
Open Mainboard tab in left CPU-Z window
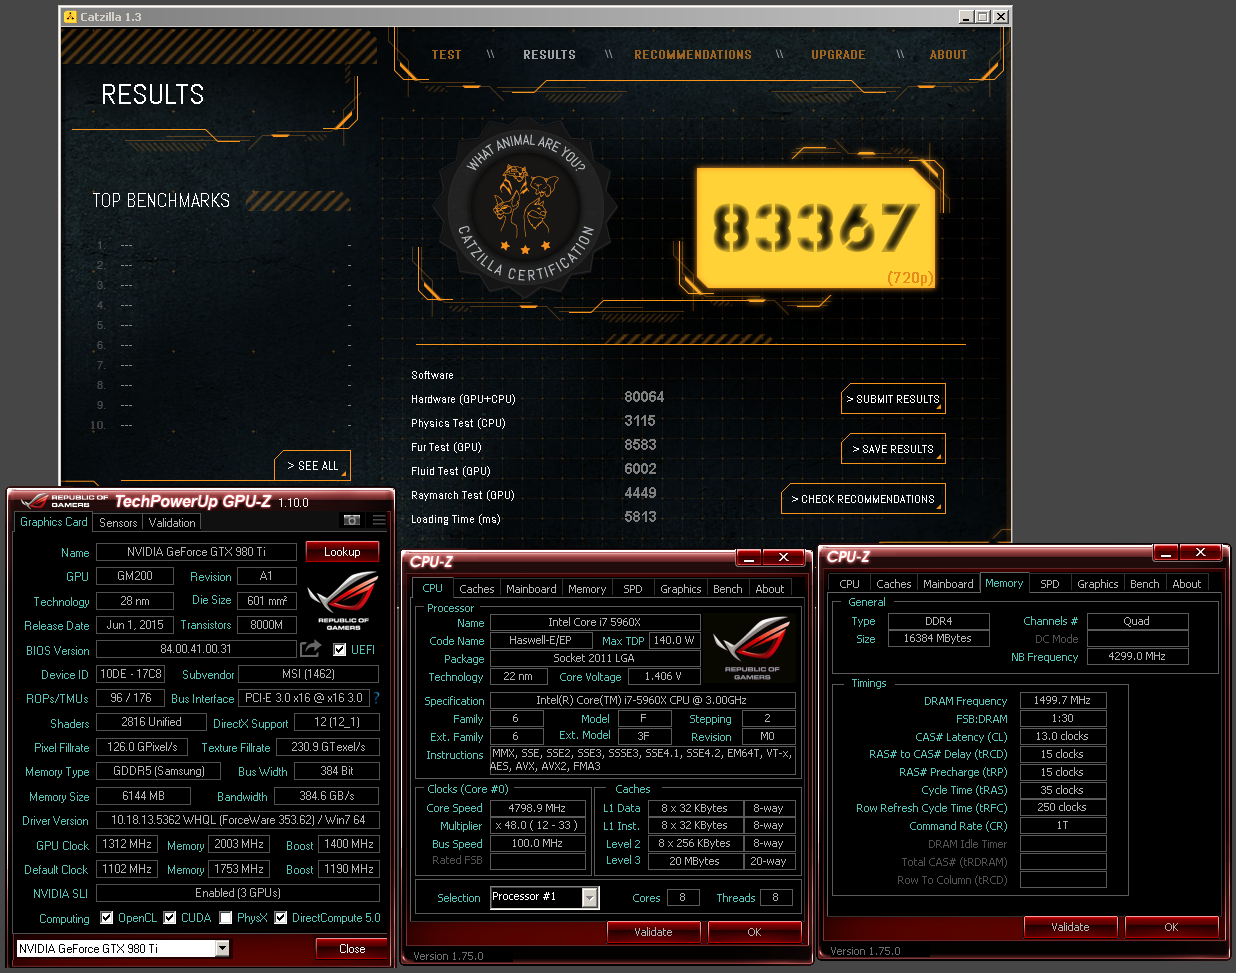pyautogui.click(x=531, y=589)
